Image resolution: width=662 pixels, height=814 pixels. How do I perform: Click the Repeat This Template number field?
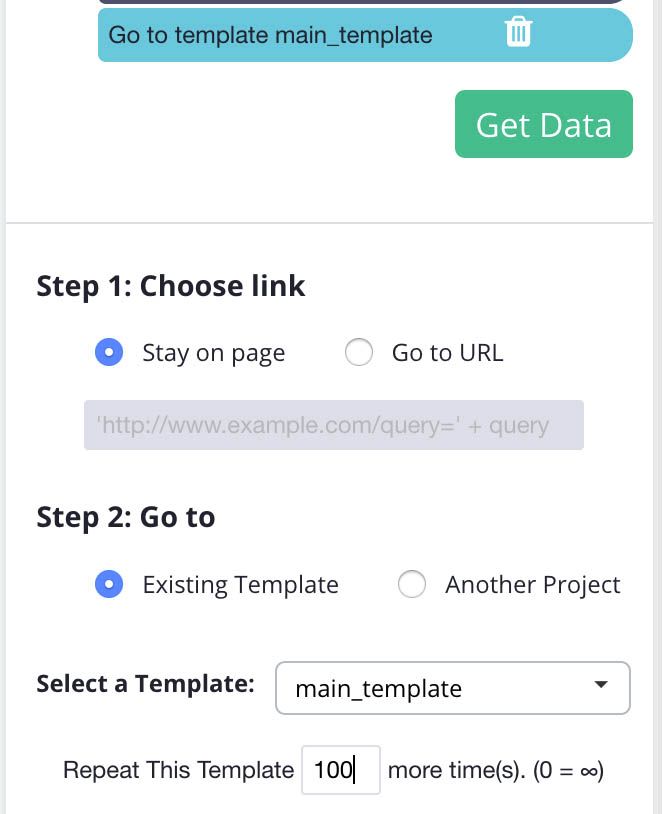click(x=341, y=770)
